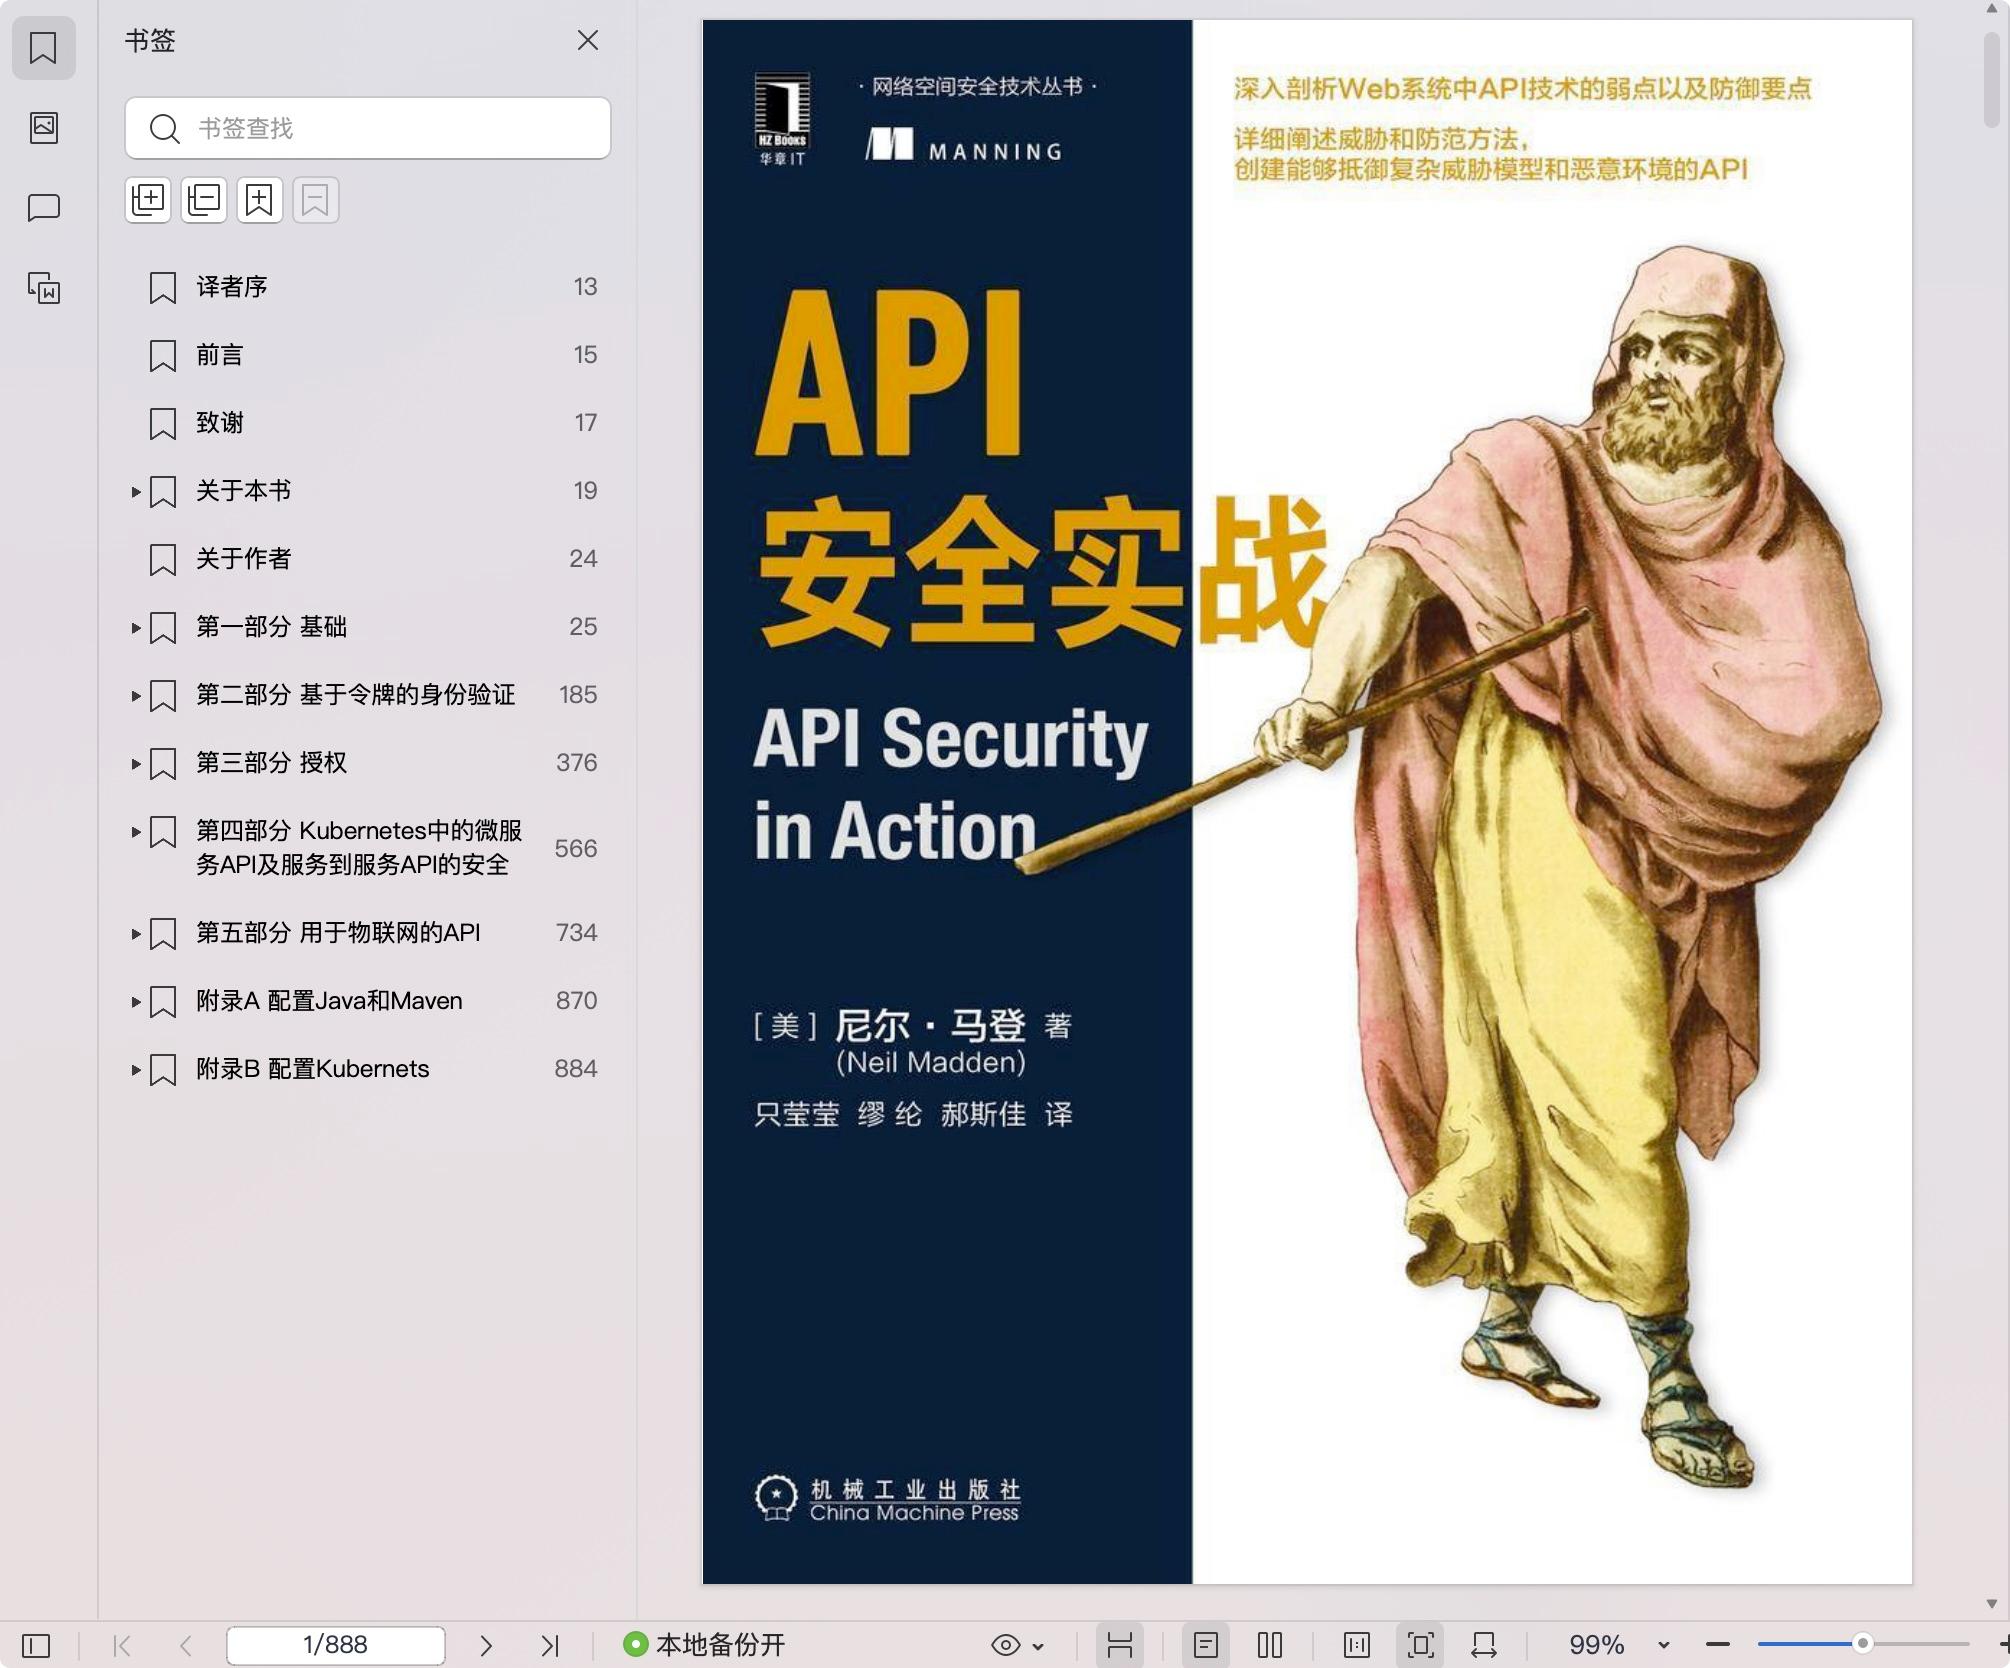Select two-page view
Screen dimensions: 2010x1668
click(1270, 1645)
